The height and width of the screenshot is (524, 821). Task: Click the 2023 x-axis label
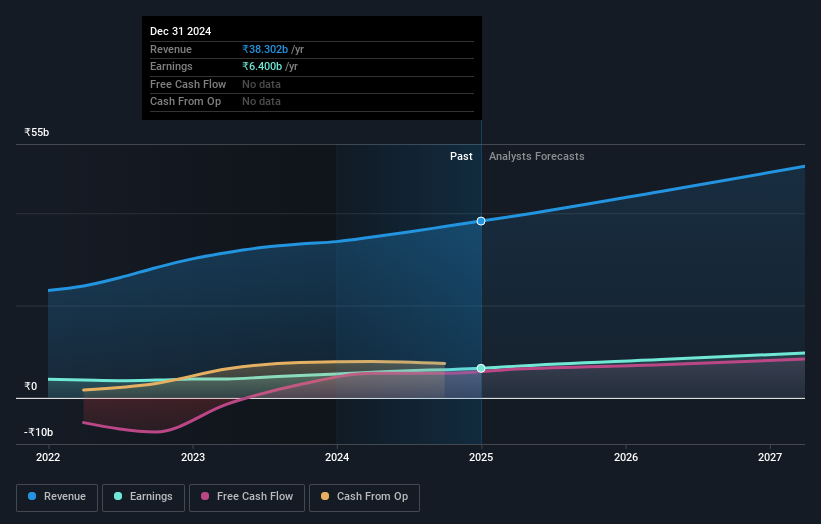[193, 457]
